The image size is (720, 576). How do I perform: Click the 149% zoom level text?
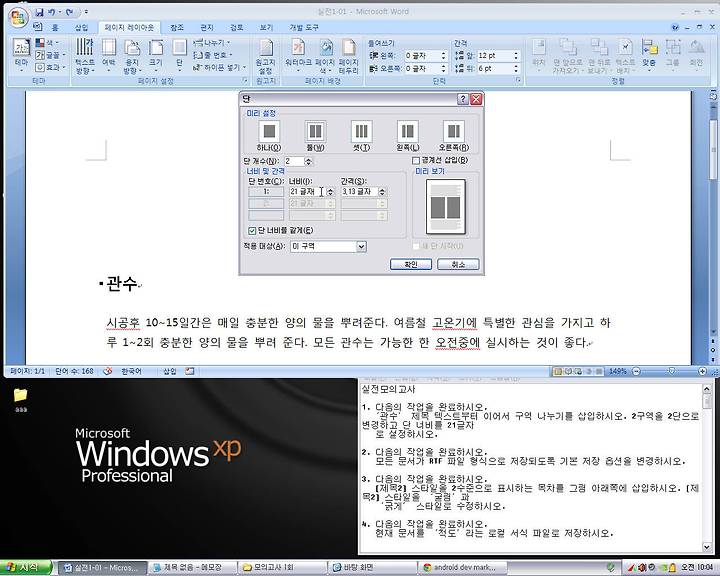(x=618, y=371)
